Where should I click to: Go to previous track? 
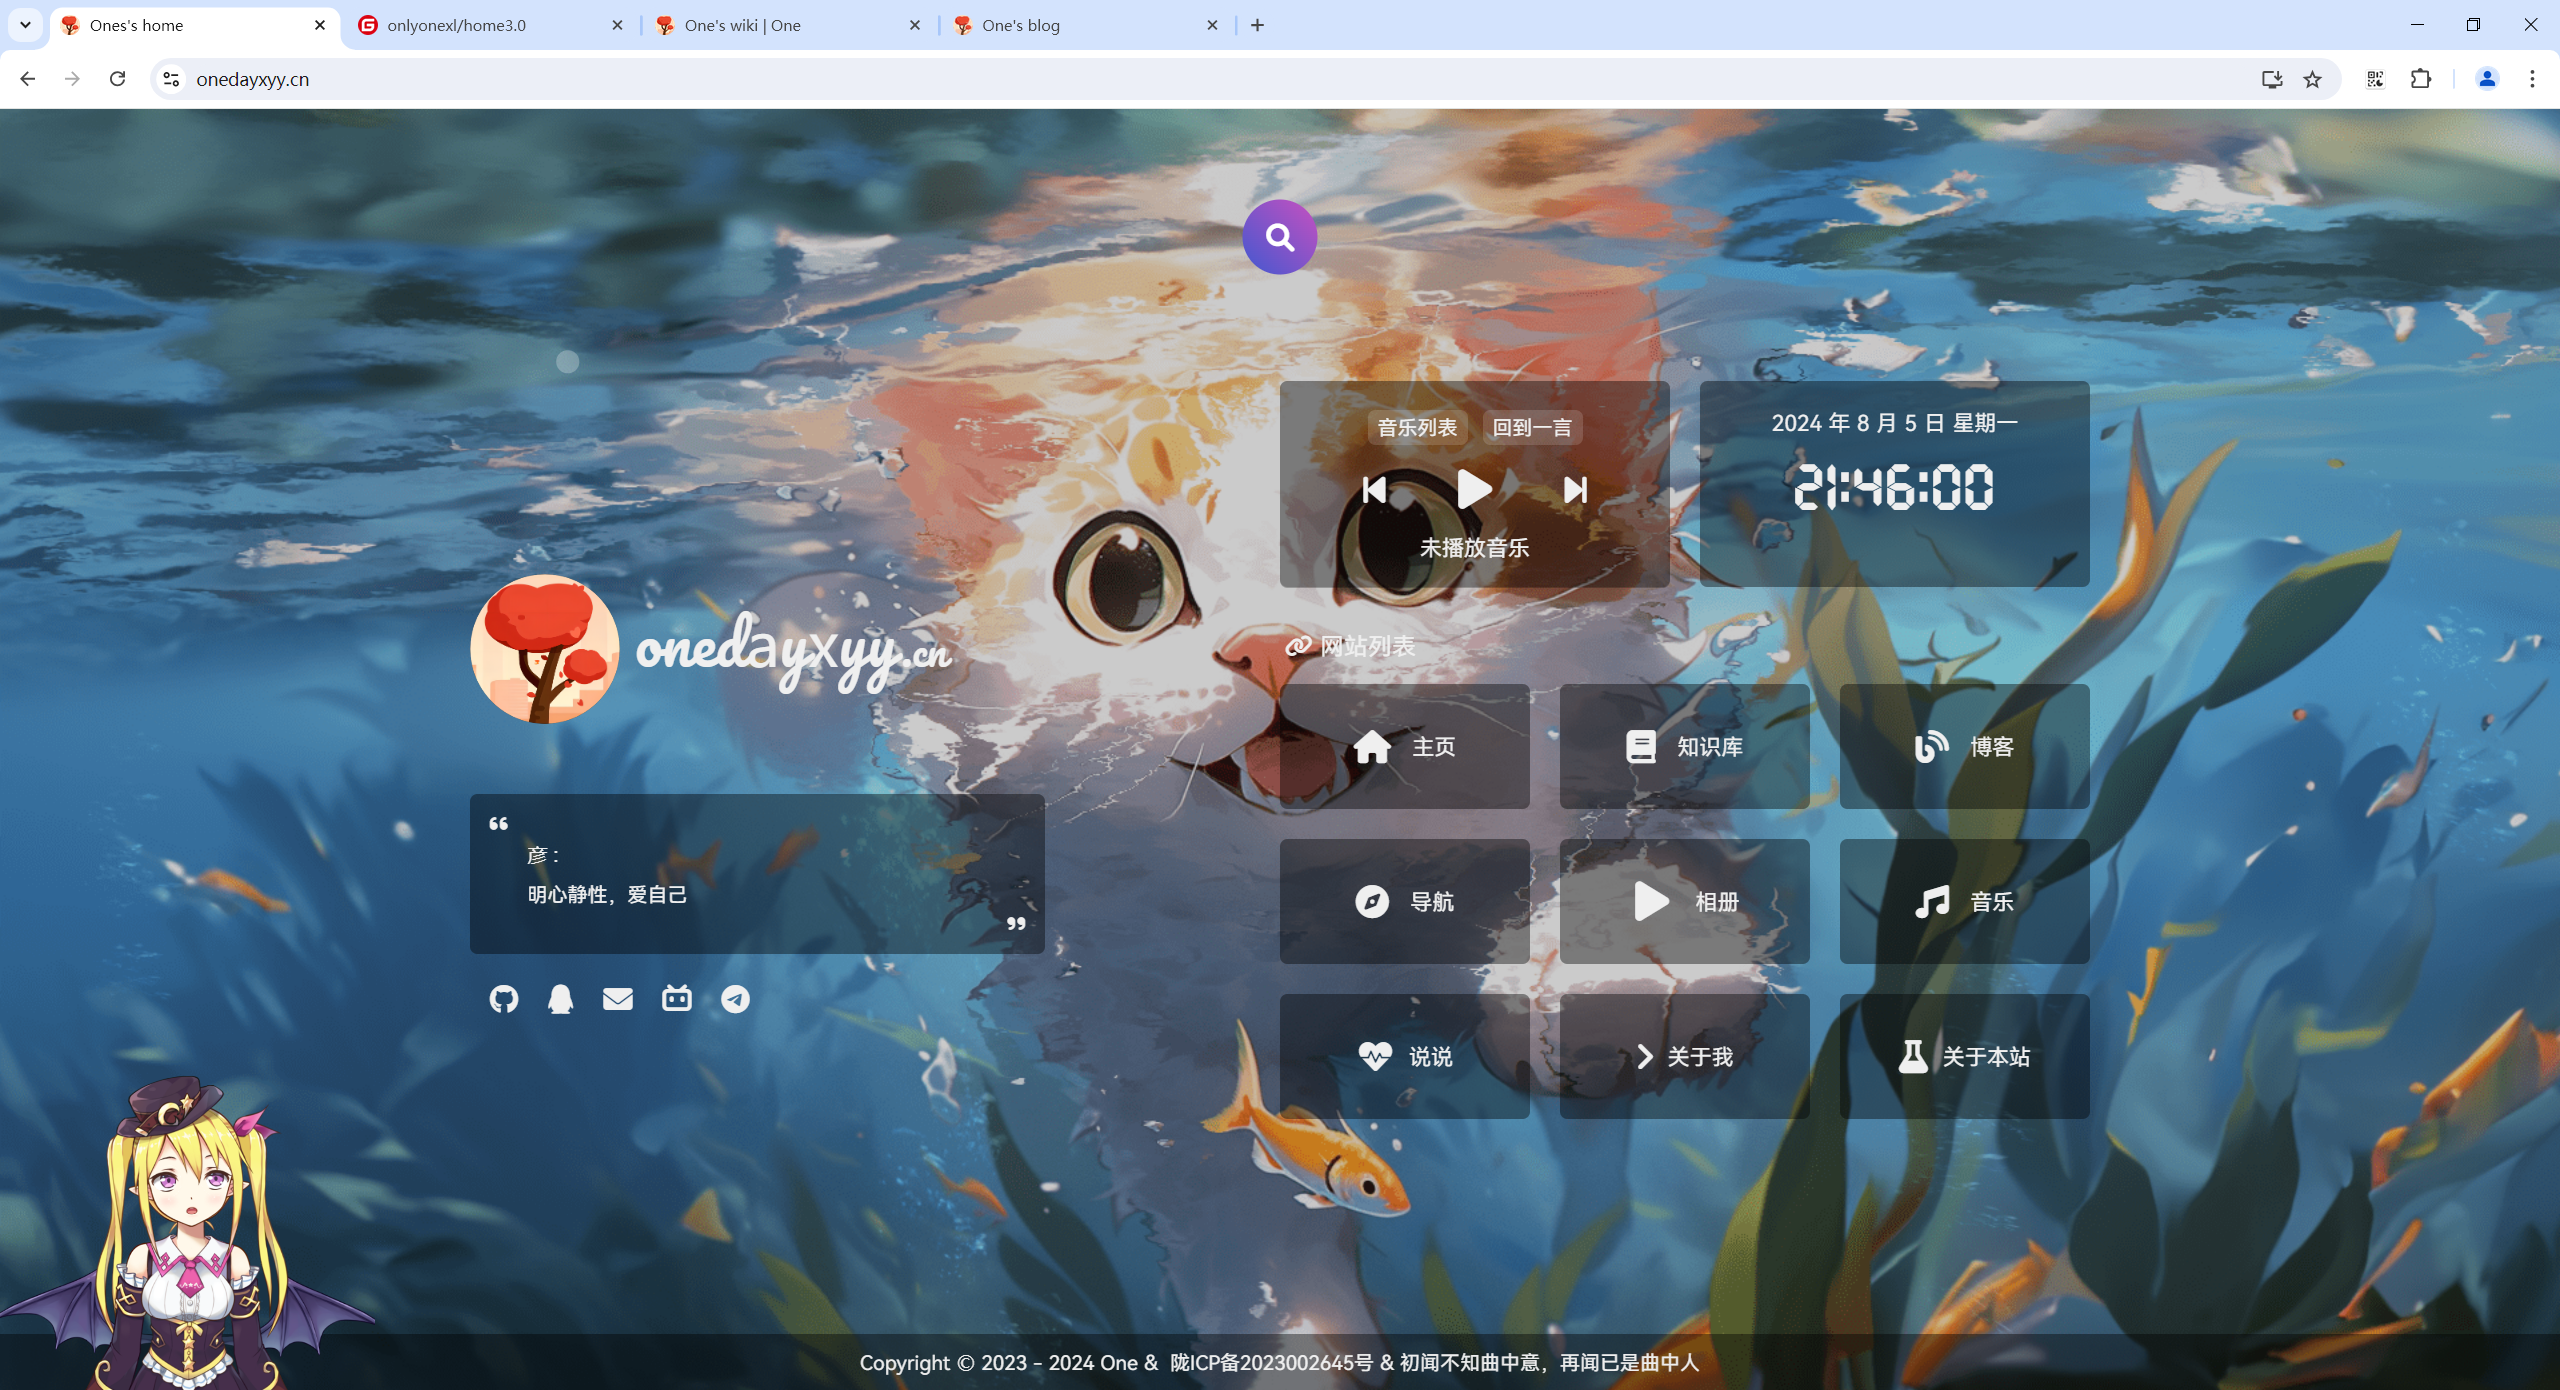(1374, 490)
